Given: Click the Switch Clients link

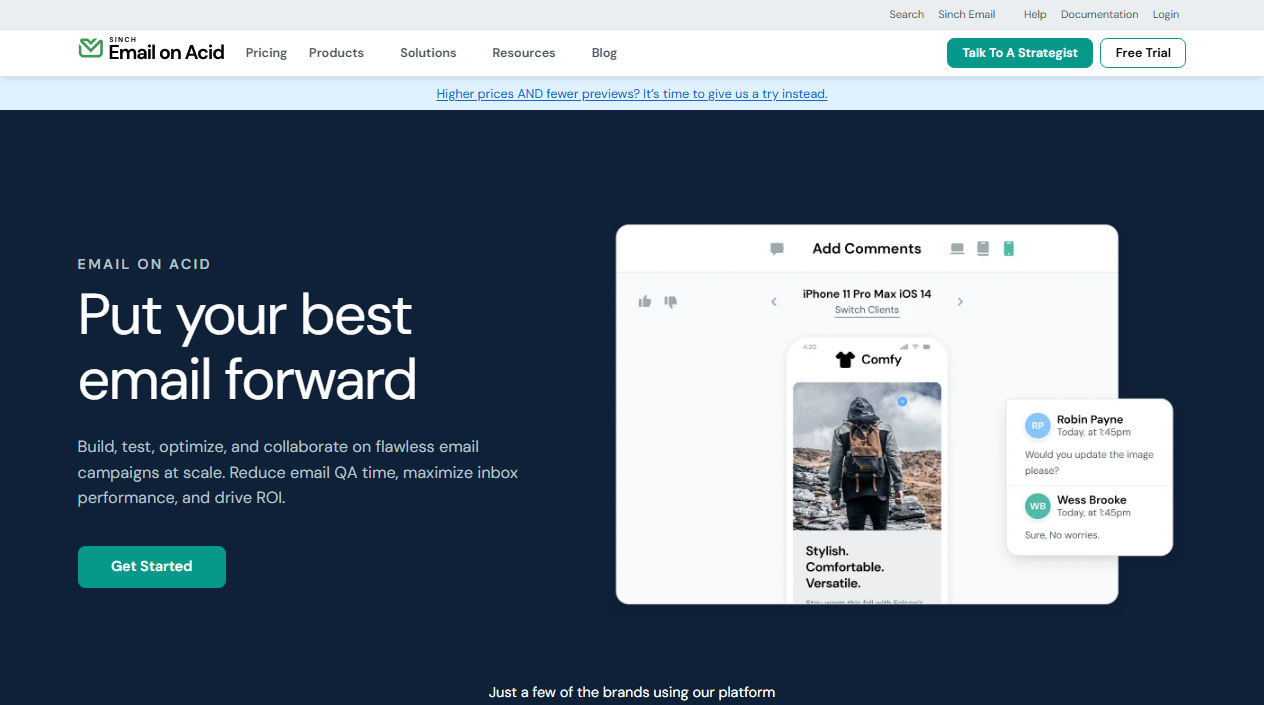Looking at the screenshot, I should (x=867, y=310).
